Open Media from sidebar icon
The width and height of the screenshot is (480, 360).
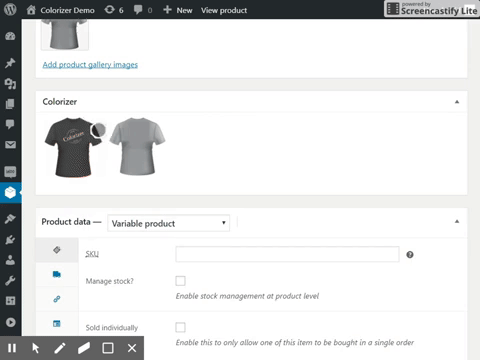click(x=10, y=84)
